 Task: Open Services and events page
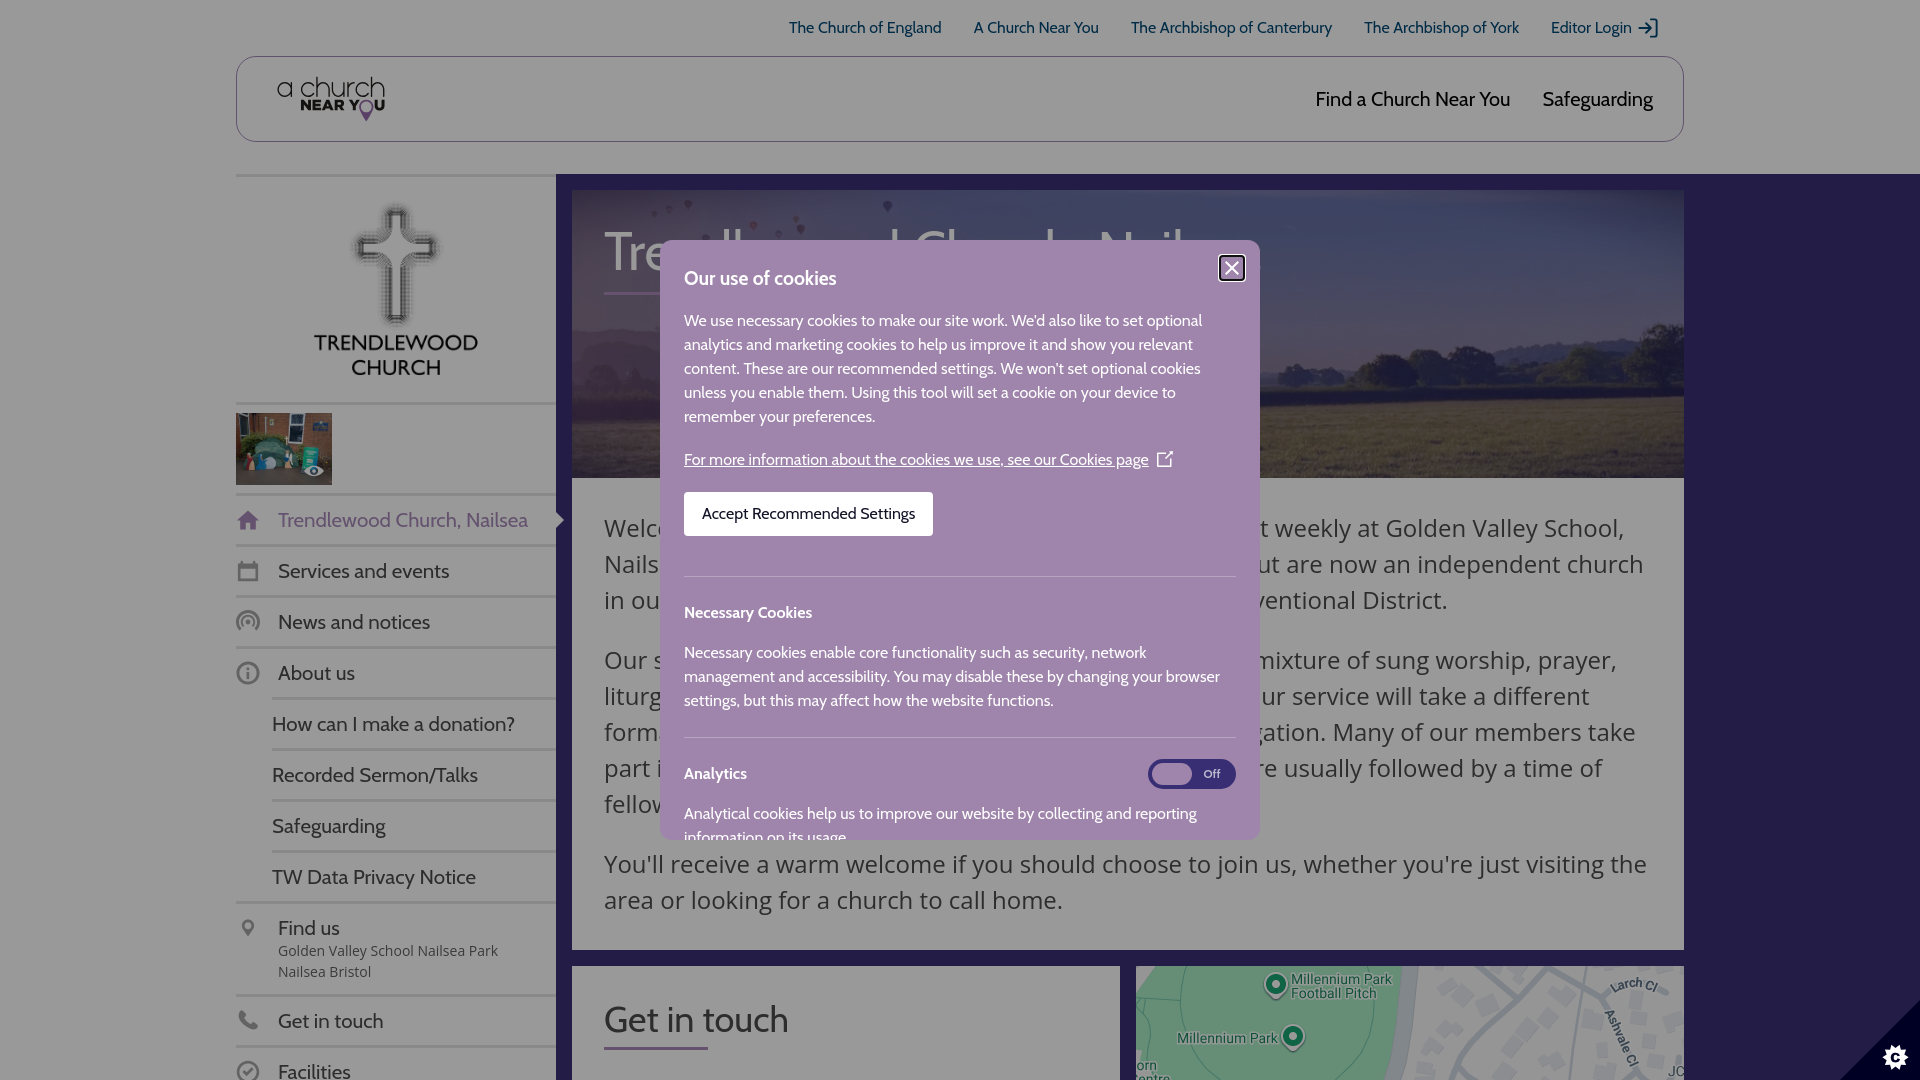[364, 571]
